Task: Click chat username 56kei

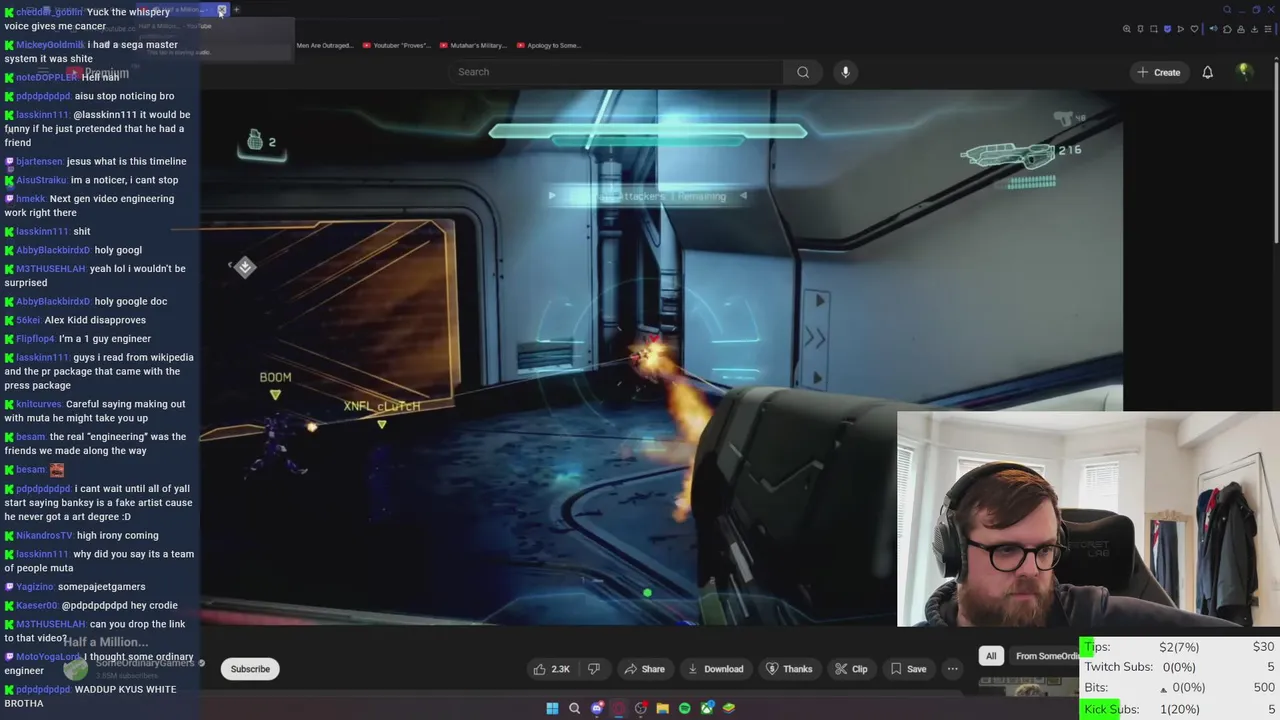Action: [28, 320]
